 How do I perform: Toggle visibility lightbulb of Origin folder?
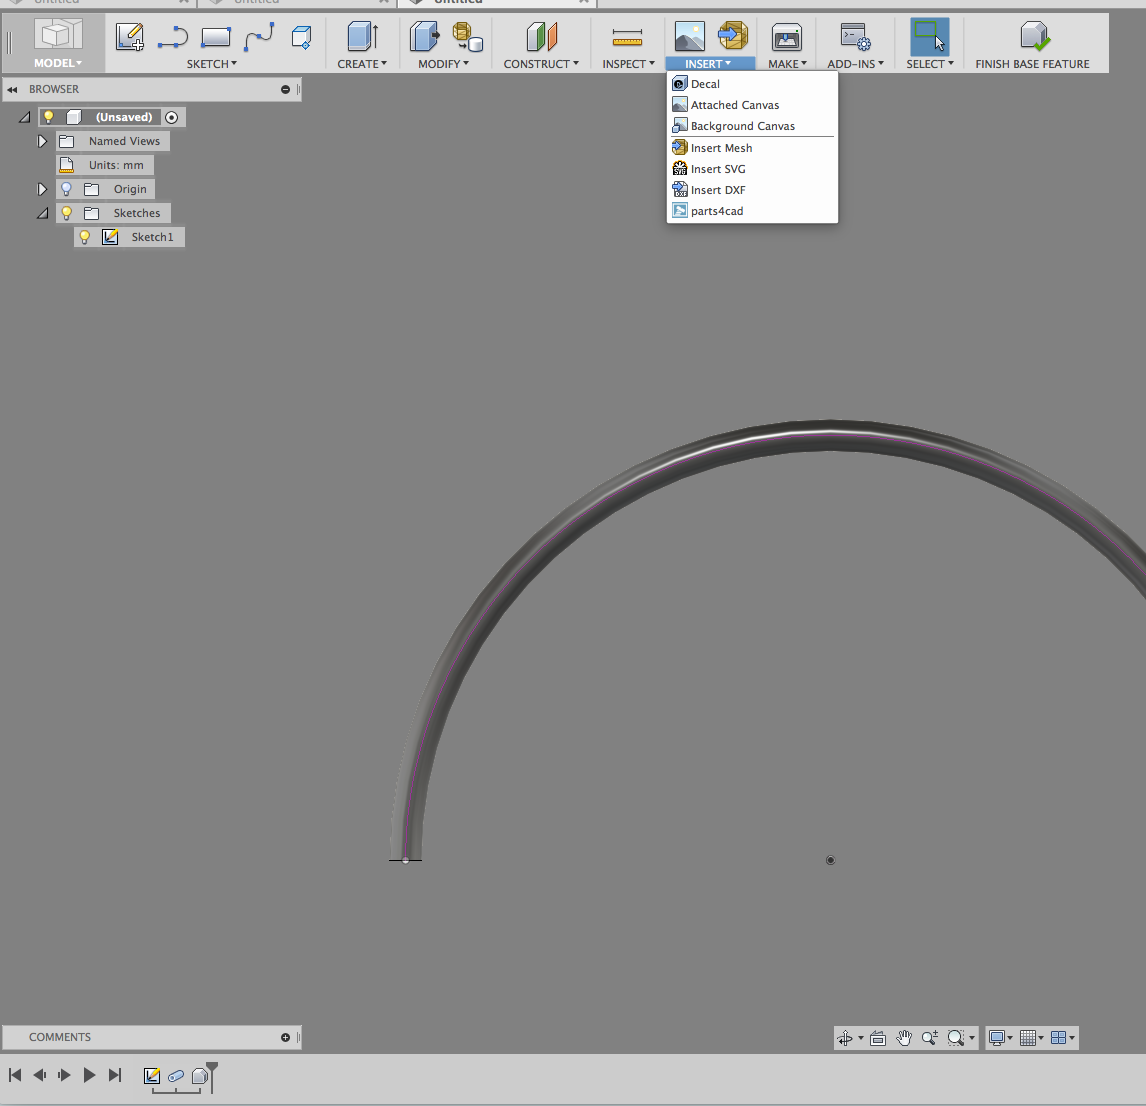point(67,189)
